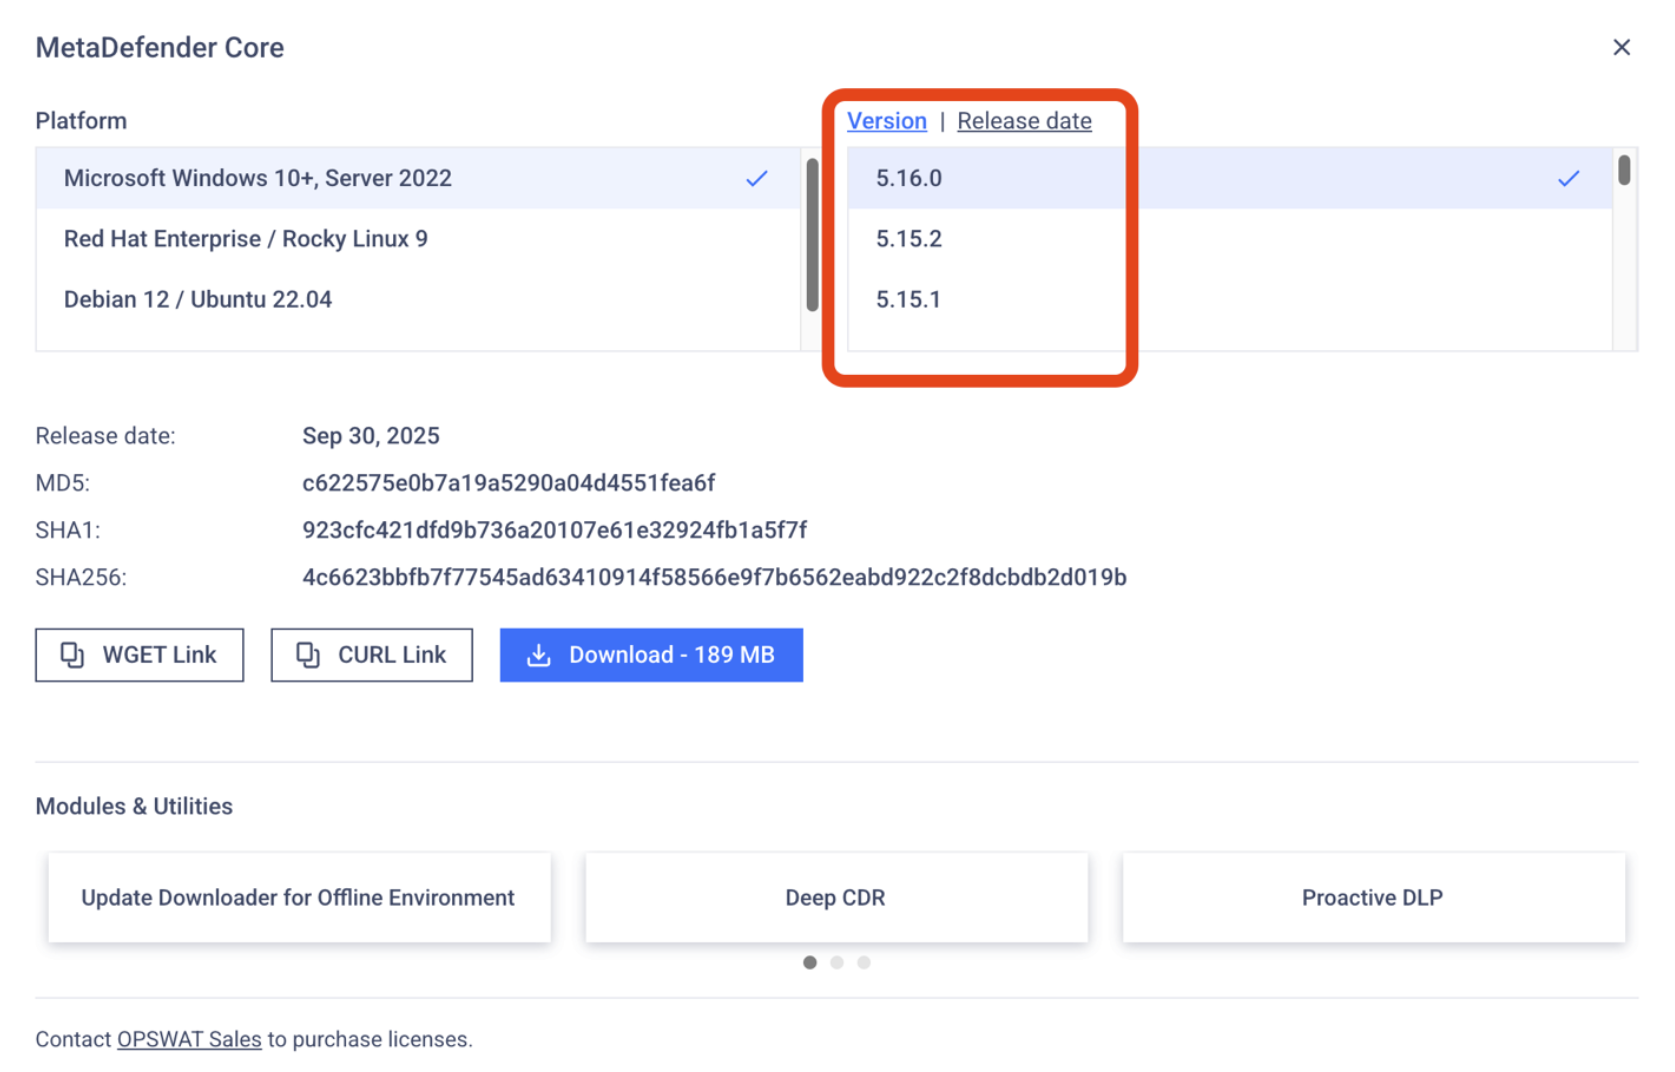Image resolution: width=1675 pixels, height=1072 pixels.
Task: Copy the CURL Link
Action: [371, 655]
